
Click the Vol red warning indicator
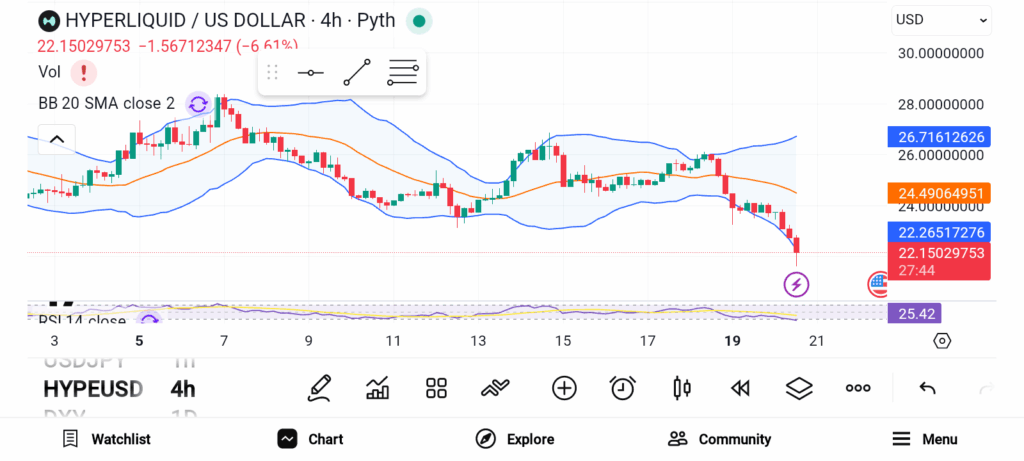tap(84, 72)
